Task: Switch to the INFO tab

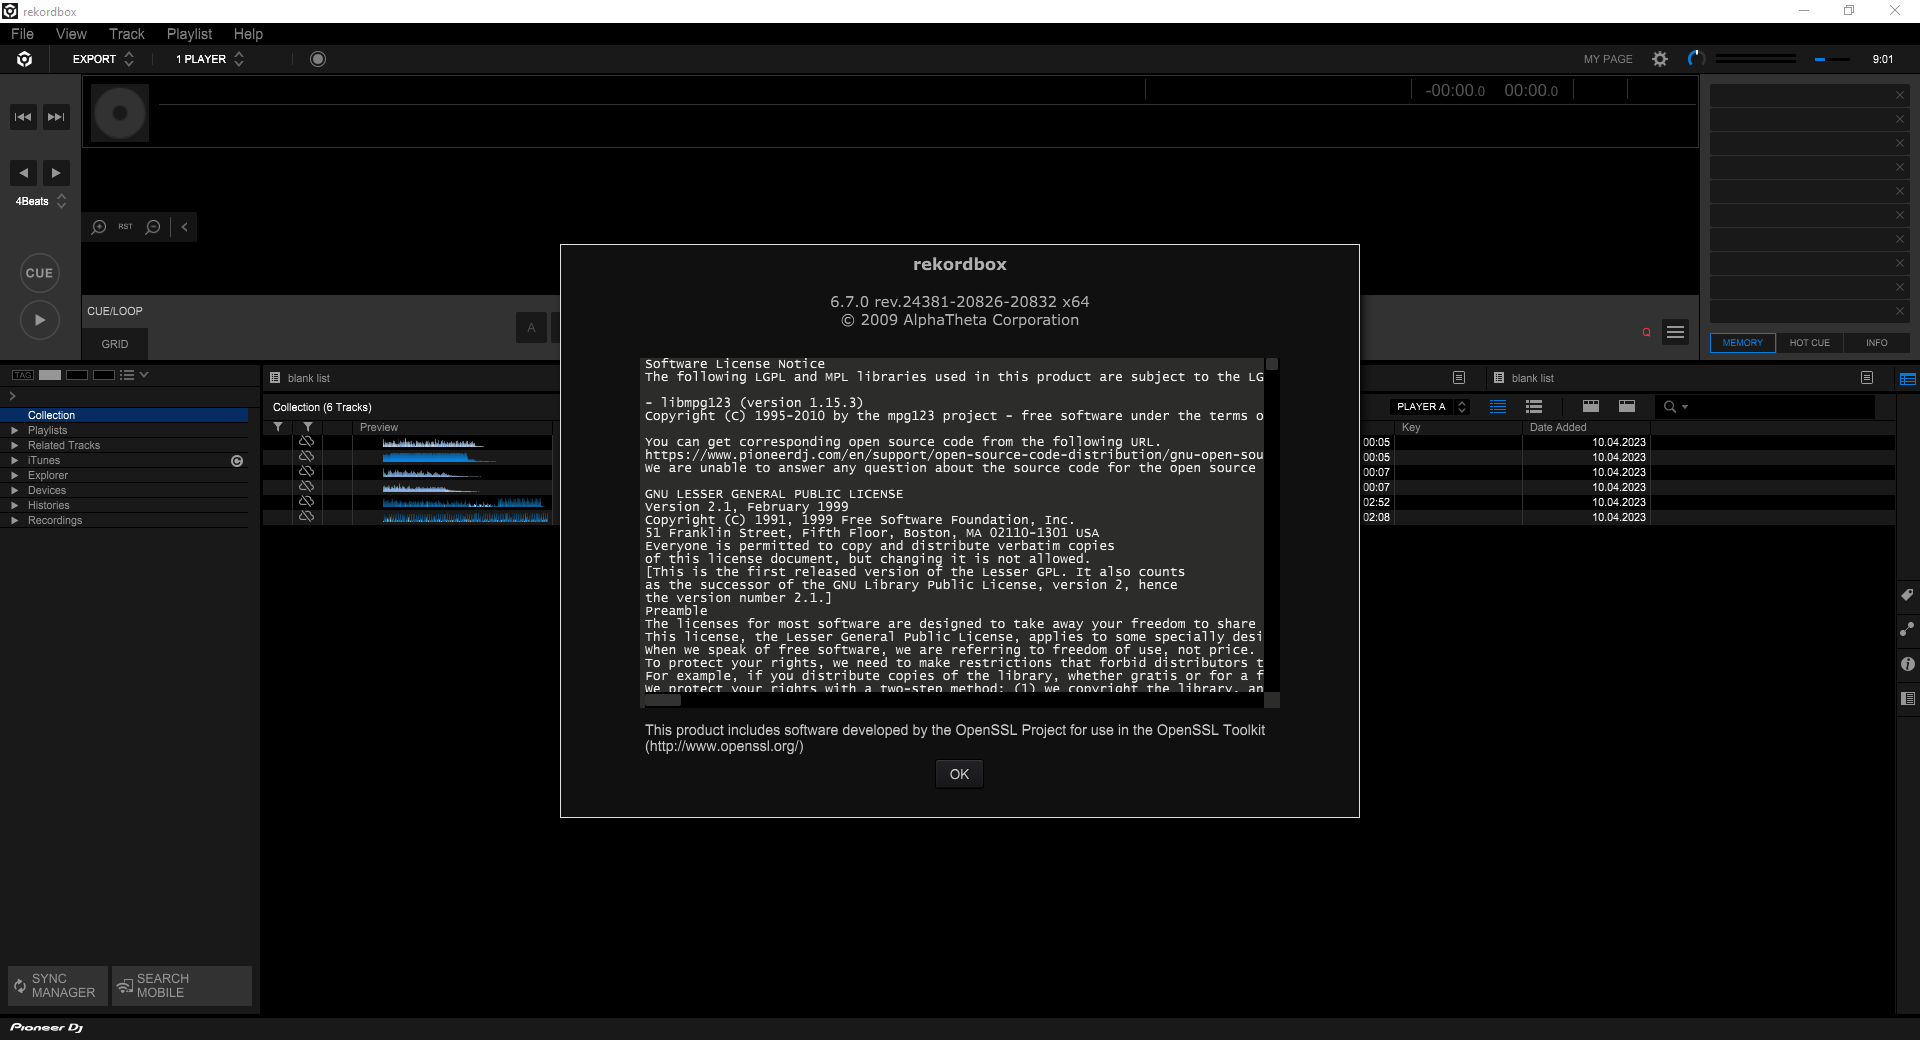Action: pyautogui.click(x=1876, y=343)
